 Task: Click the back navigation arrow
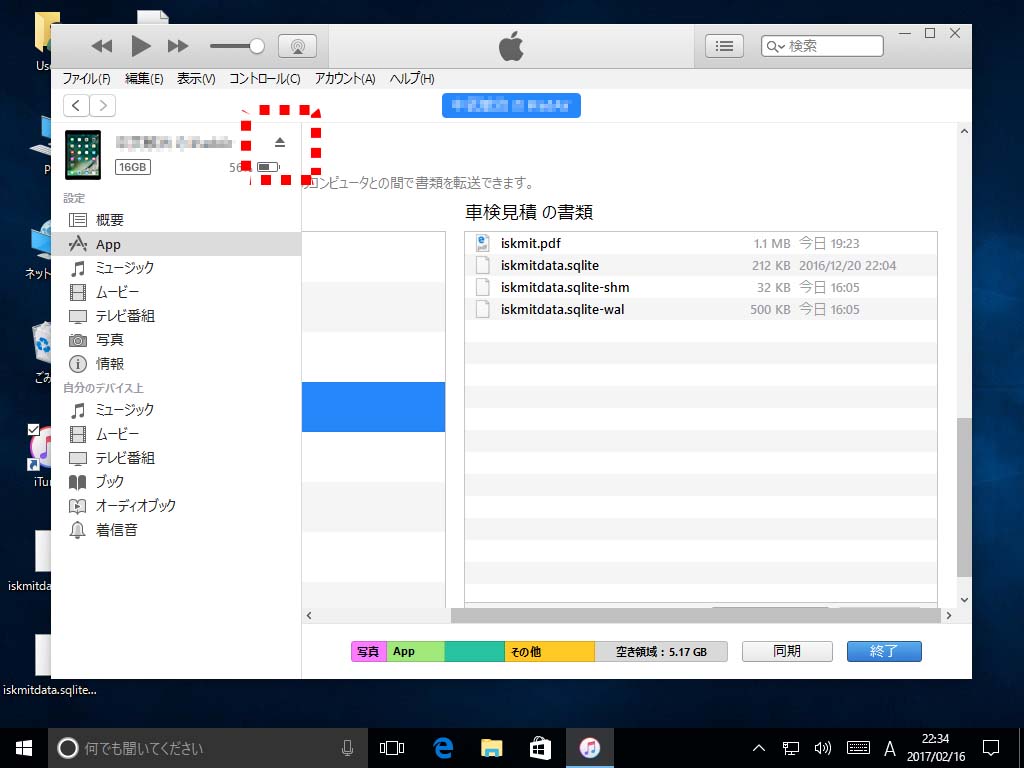coord(76,105)
